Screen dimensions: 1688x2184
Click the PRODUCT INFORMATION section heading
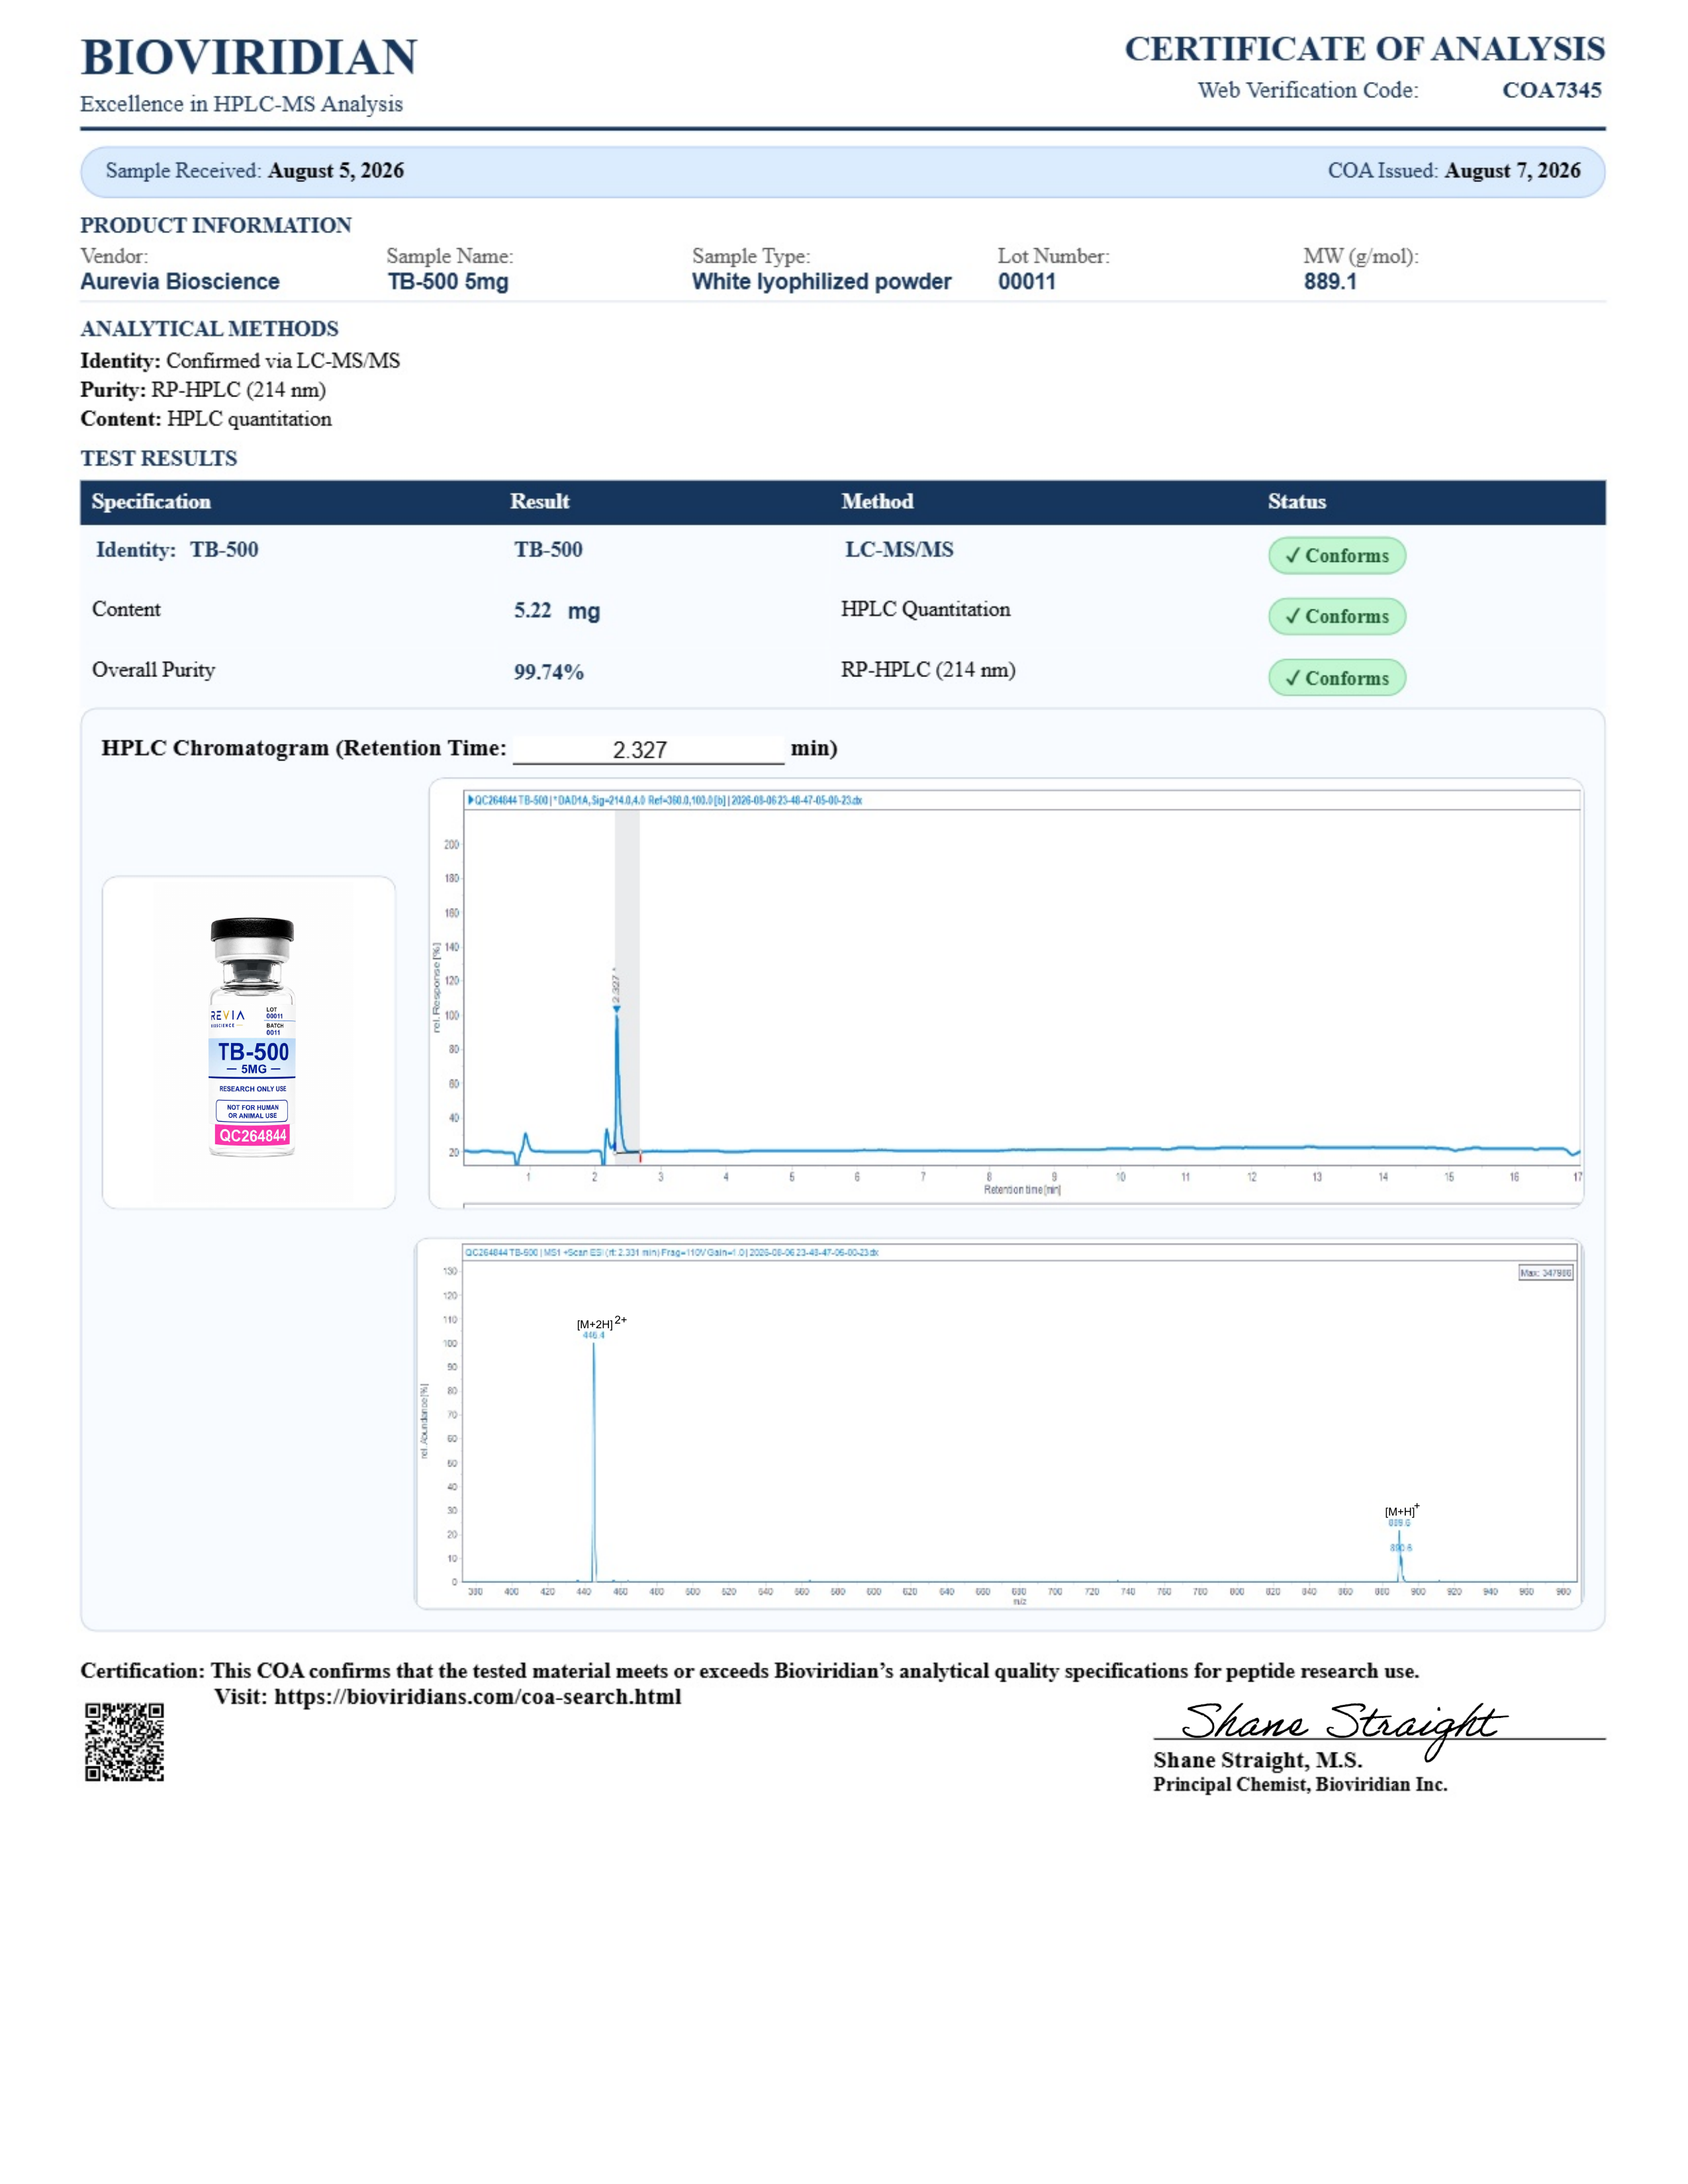pyautogui.click(x=216, y=225)
